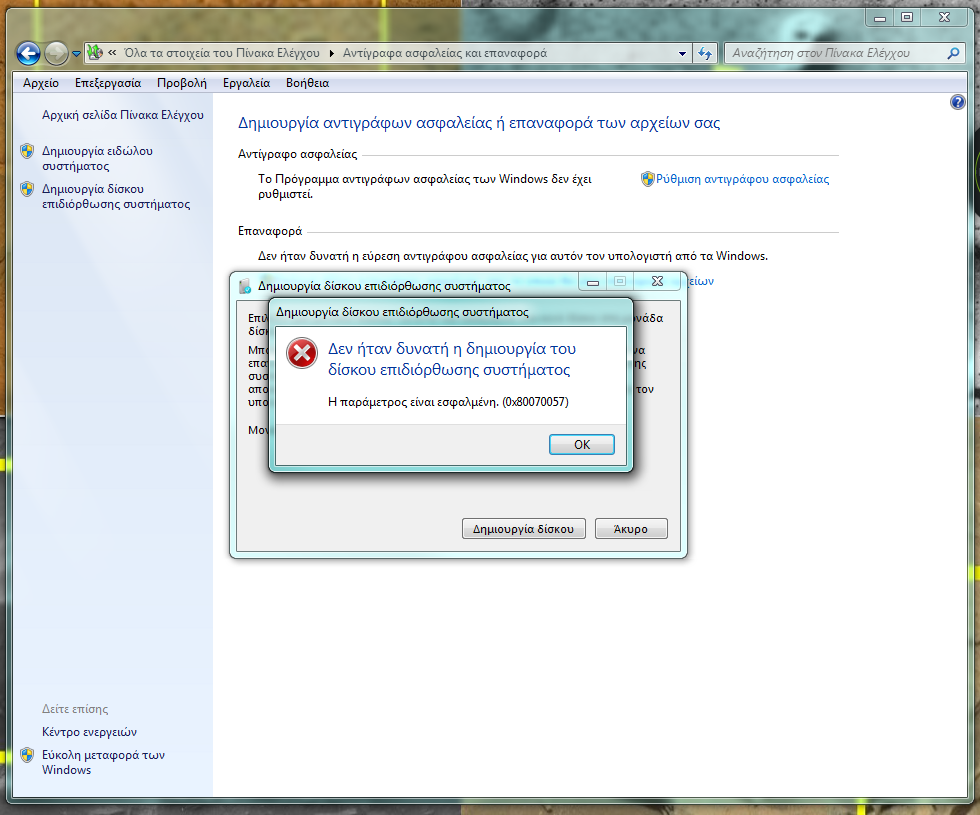
Task: Open the Αρχείο menu
Action: [41, 83]
